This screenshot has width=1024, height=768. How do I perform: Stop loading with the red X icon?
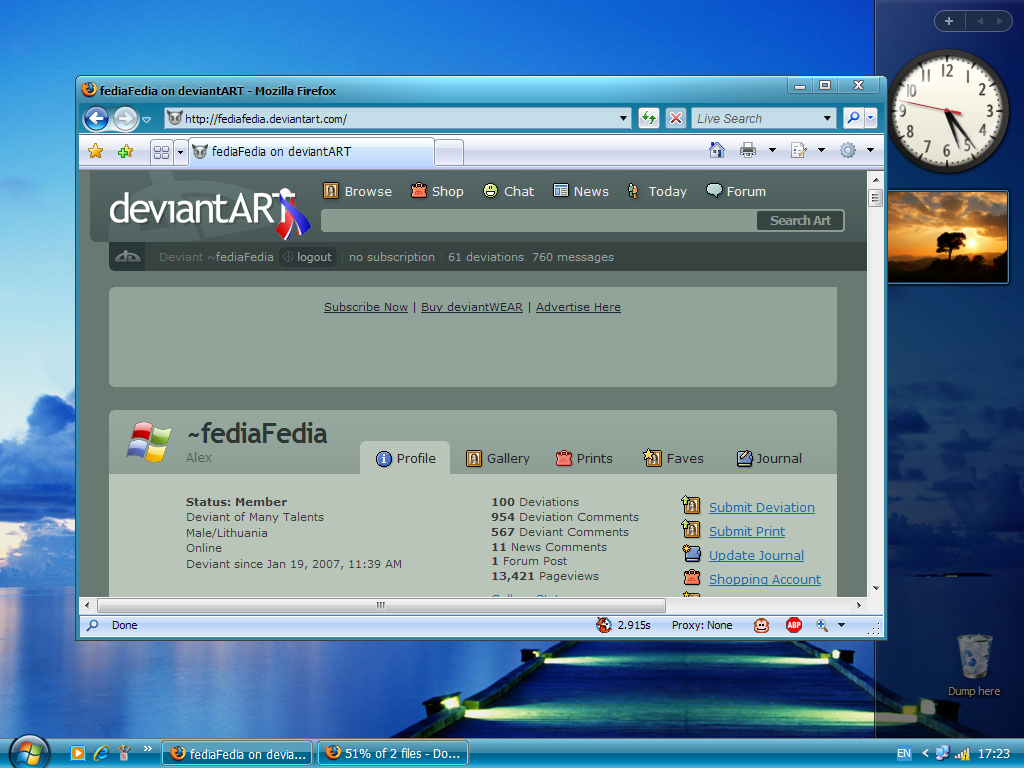[x=676, y=118]
